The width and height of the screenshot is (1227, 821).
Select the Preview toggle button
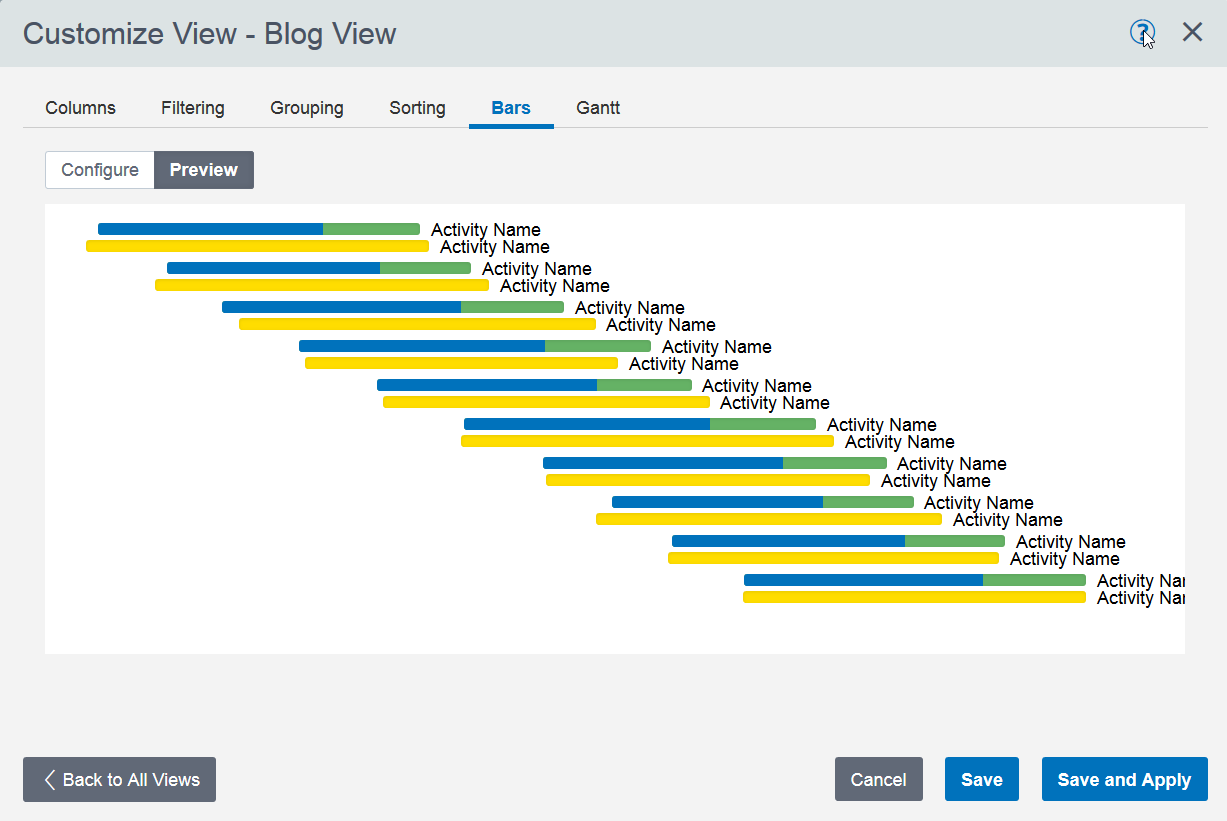(x=203, y=170)
